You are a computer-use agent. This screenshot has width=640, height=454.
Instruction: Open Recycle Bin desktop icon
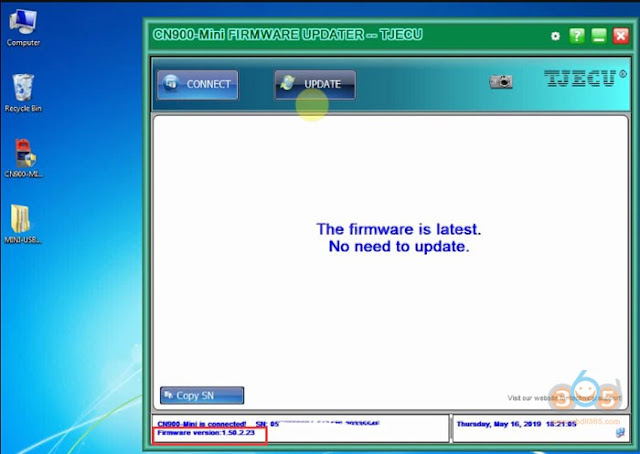click(x=23, y=93)
